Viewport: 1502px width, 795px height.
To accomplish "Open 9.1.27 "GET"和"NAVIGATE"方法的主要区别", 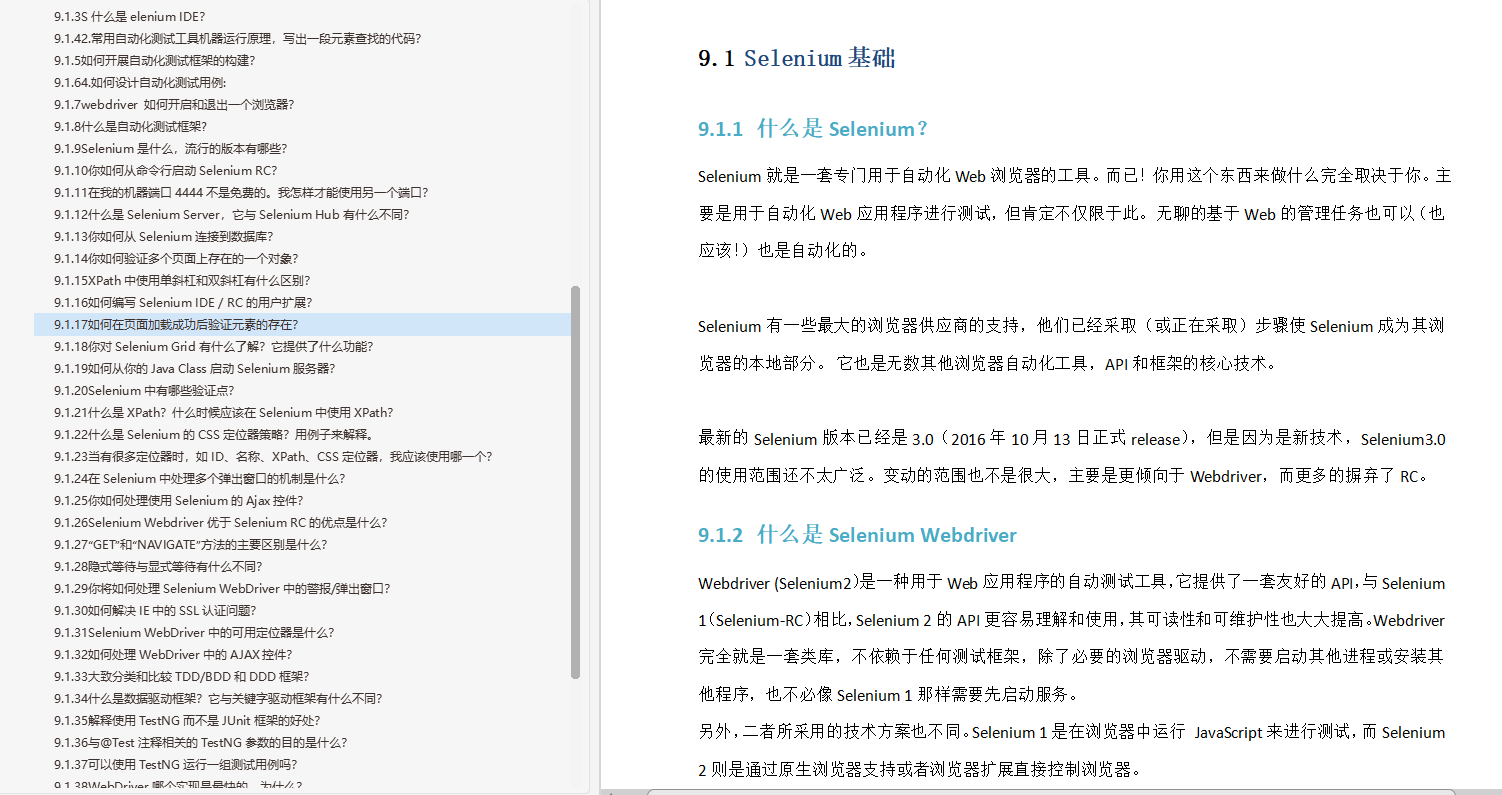I will pos(191,544).
